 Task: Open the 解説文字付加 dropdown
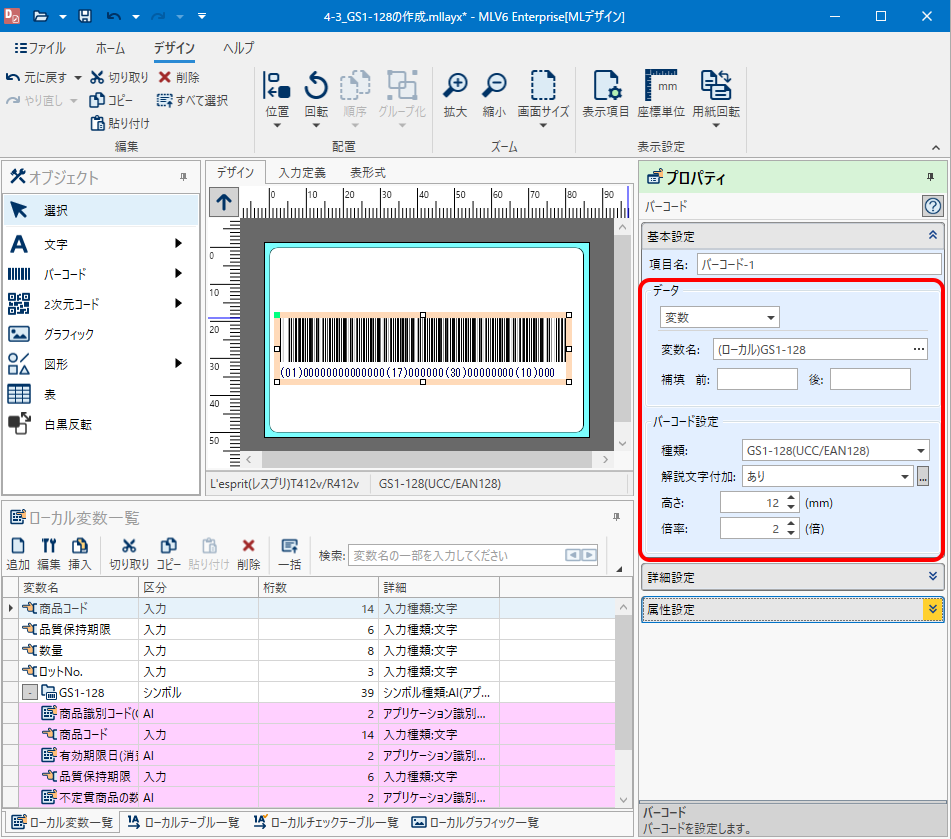click(x=827, y=477)
